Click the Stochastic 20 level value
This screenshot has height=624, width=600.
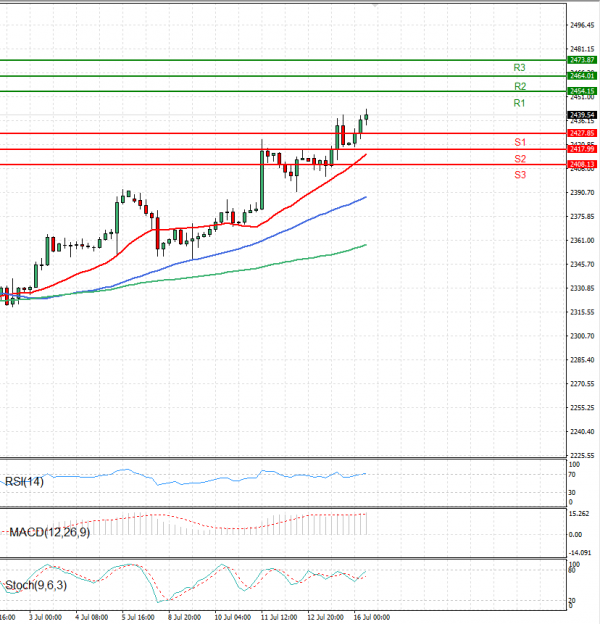click(x=572, y=601)
